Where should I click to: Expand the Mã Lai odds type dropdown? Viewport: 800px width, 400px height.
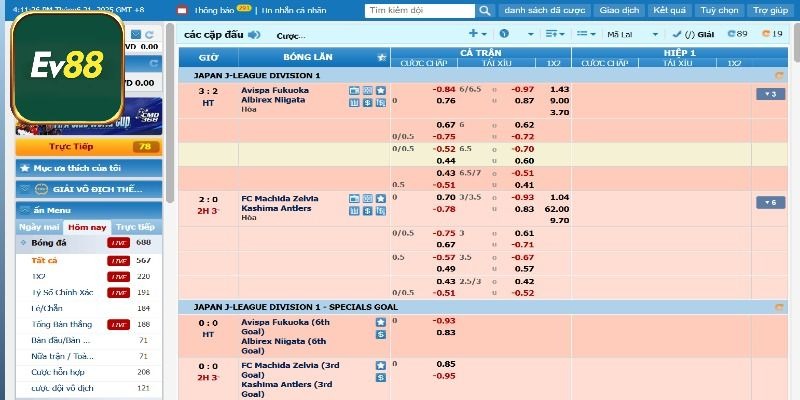(x=655, y=34)
